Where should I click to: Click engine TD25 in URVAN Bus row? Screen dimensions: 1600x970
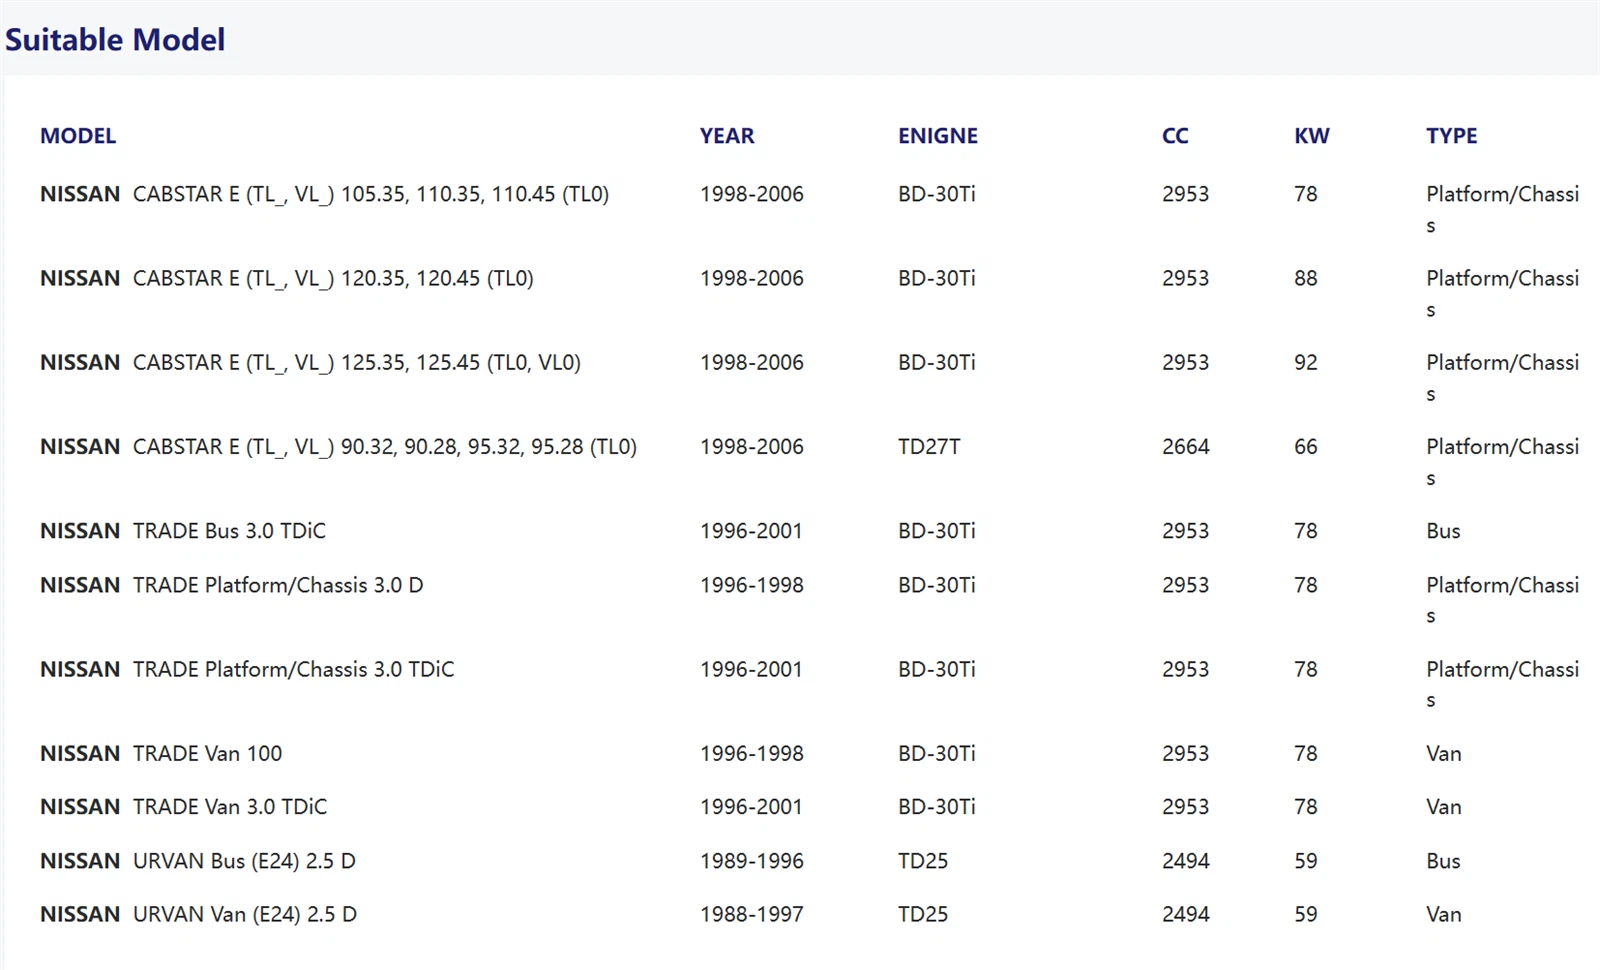923,861
